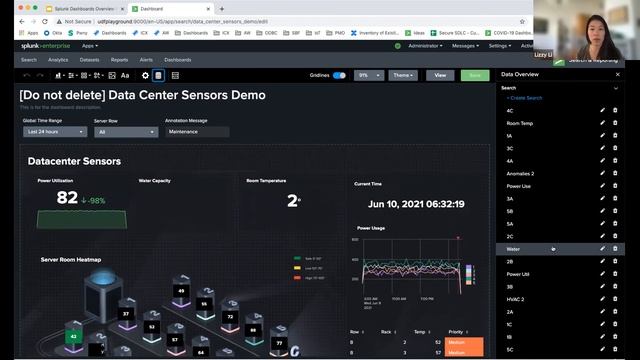Add a text box using Aa tool
Screen dimensions: 640x360
click(x=125, y=76)
